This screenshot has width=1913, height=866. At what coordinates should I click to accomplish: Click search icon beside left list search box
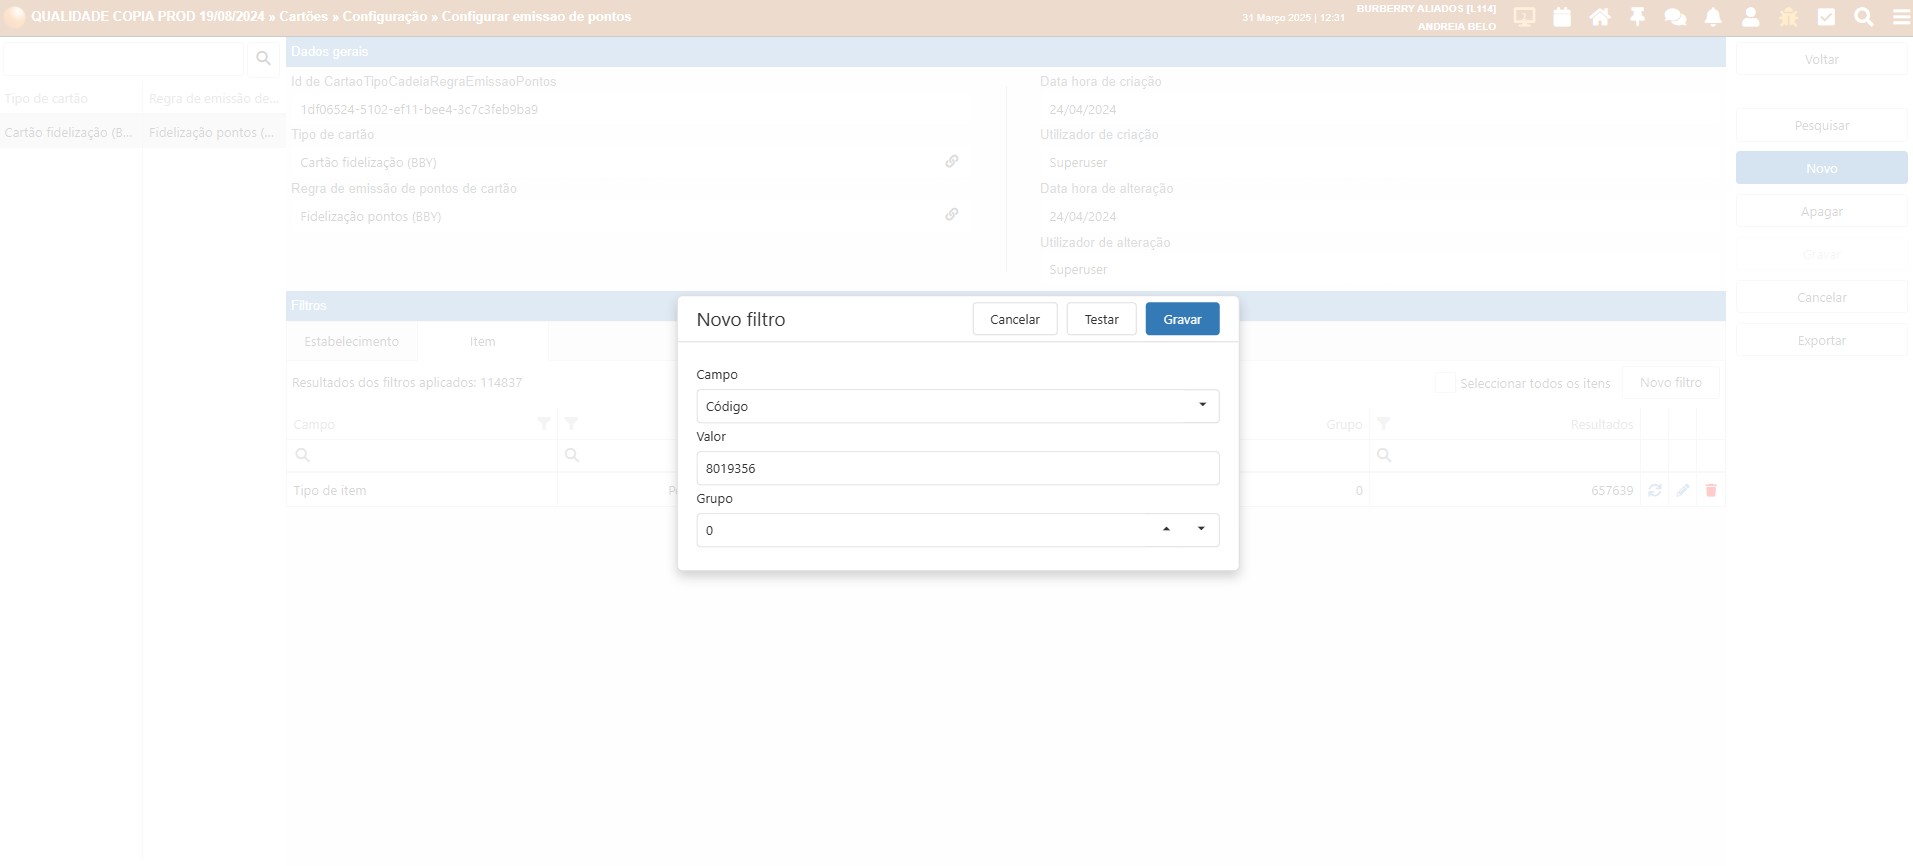[263, 59]
